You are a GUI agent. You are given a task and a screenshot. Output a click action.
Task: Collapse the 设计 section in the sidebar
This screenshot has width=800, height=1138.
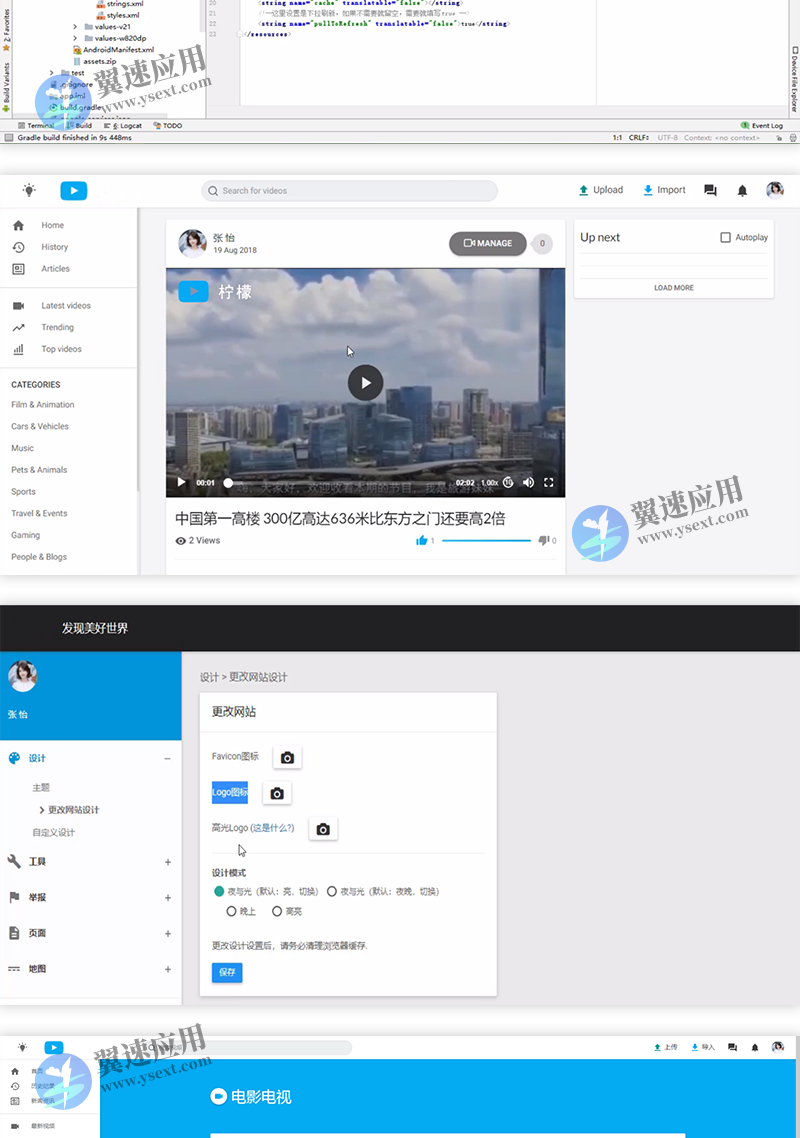(168, 758)
